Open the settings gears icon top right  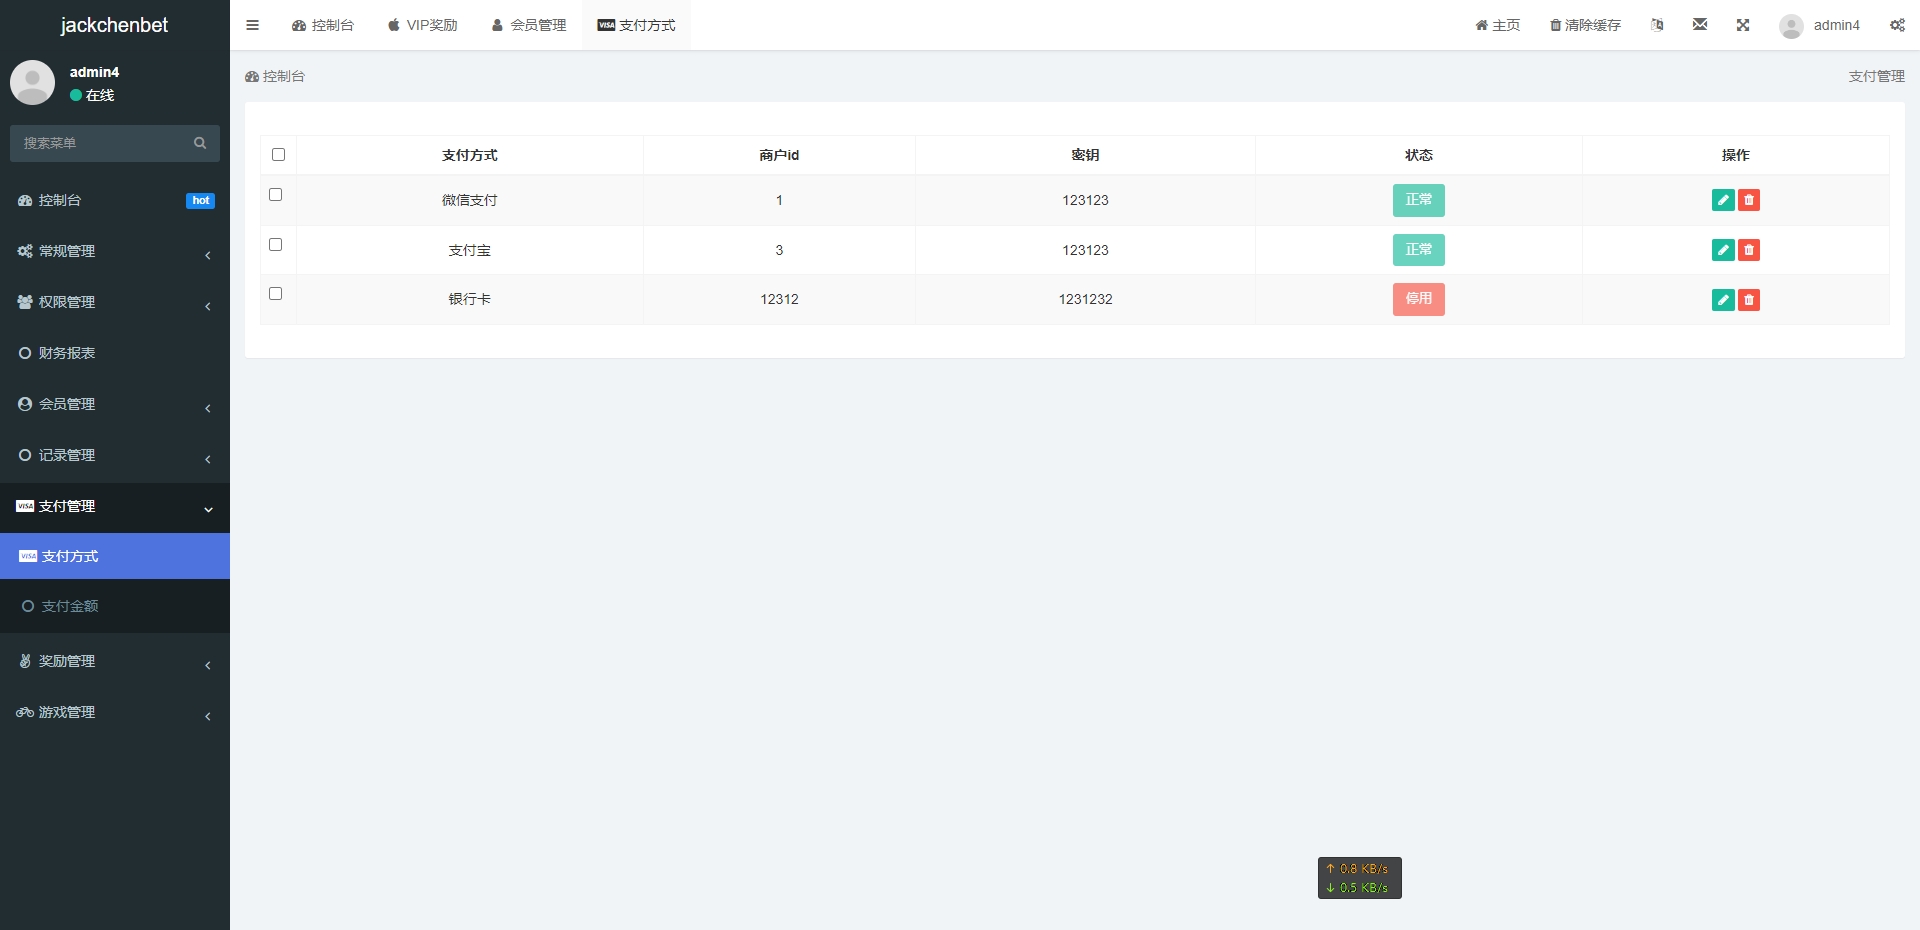[x=1896, y=25]
